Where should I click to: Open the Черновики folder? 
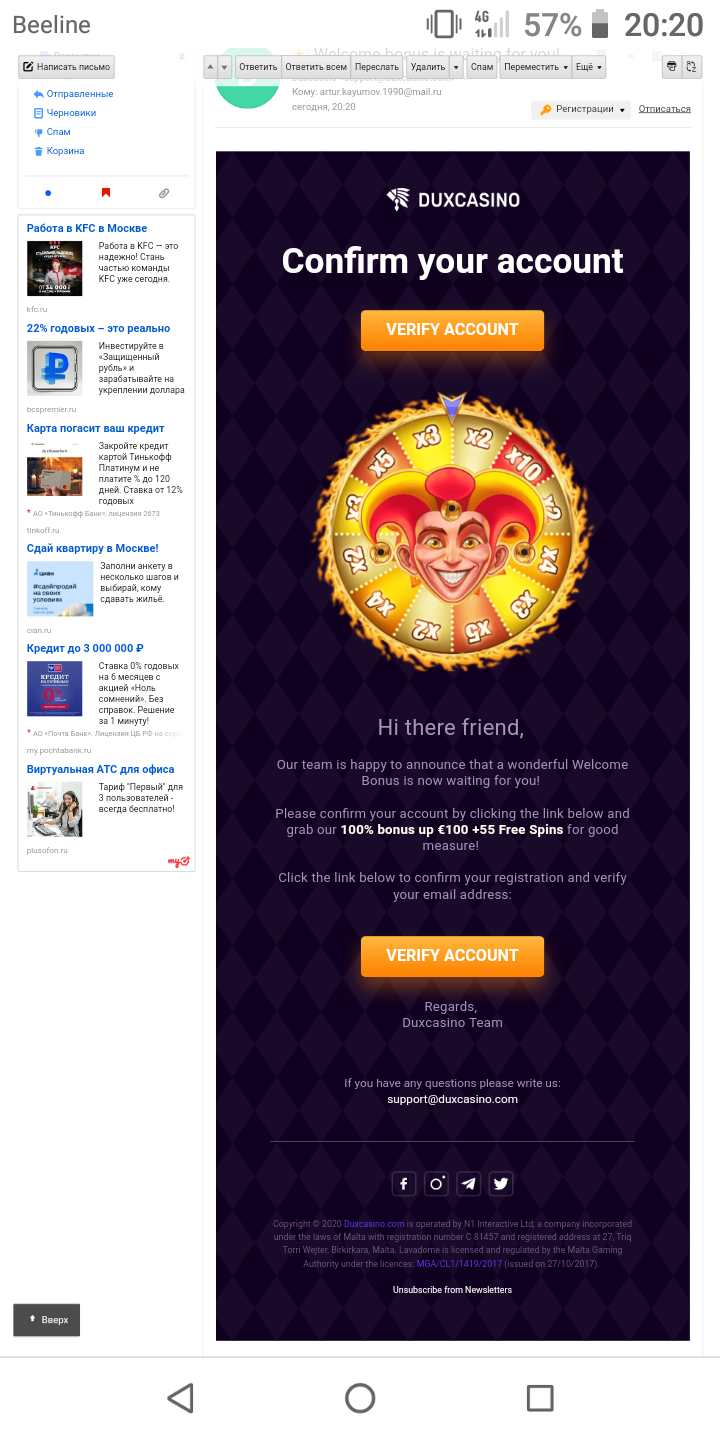tap(71, 113)
